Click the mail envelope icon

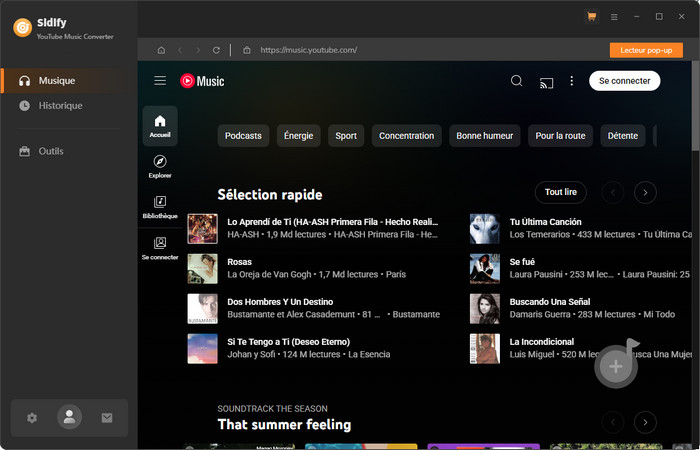[x=107, y=418]
